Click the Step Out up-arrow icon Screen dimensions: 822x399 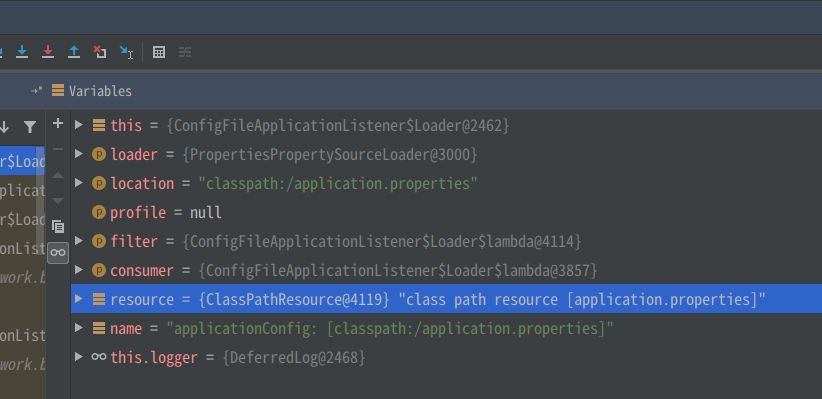(74, 52)
